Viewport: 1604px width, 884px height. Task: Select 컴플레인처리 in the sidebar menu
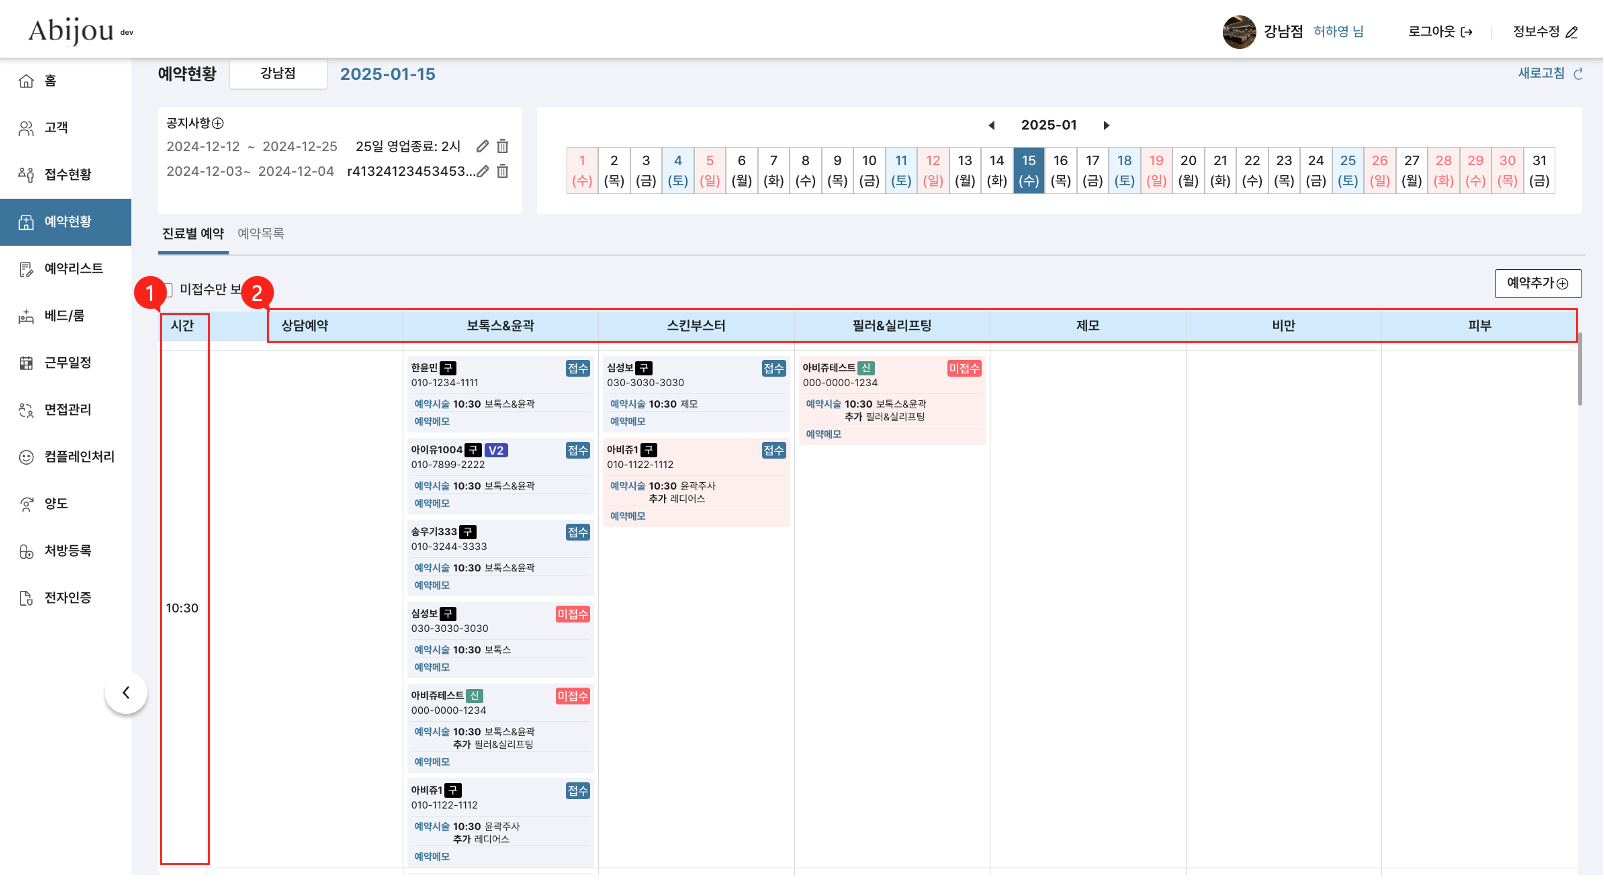(x=79, y=457)
